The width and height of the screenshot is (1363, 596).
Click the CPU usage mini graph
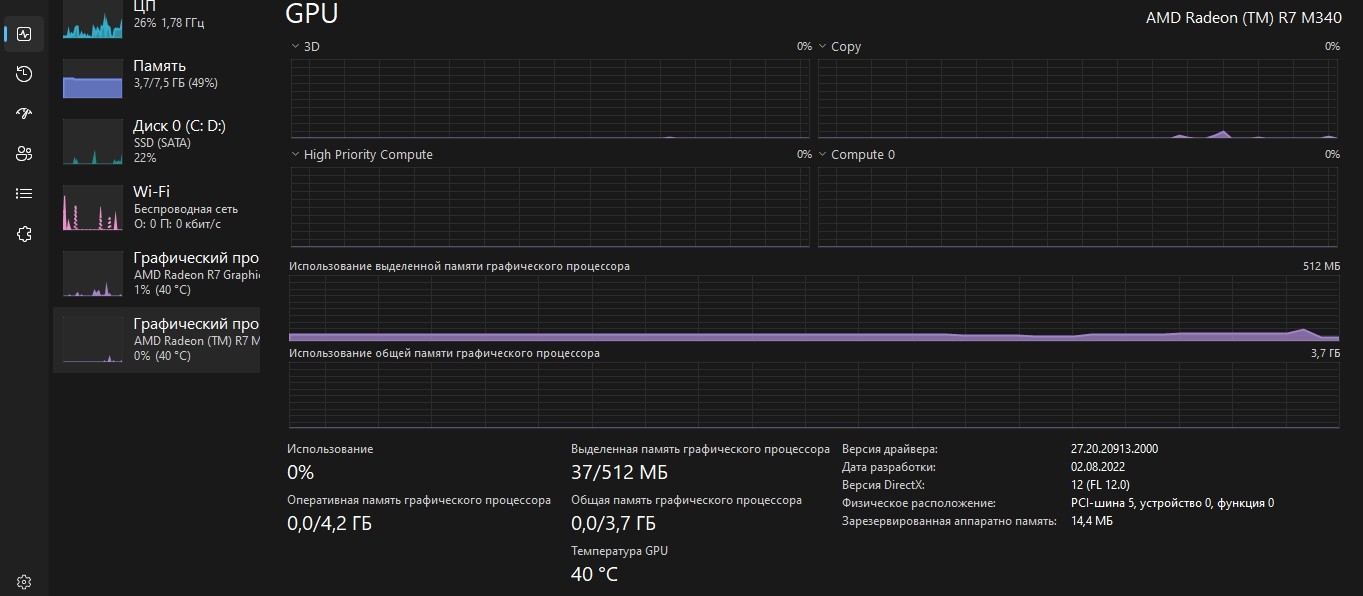[93, 18]
